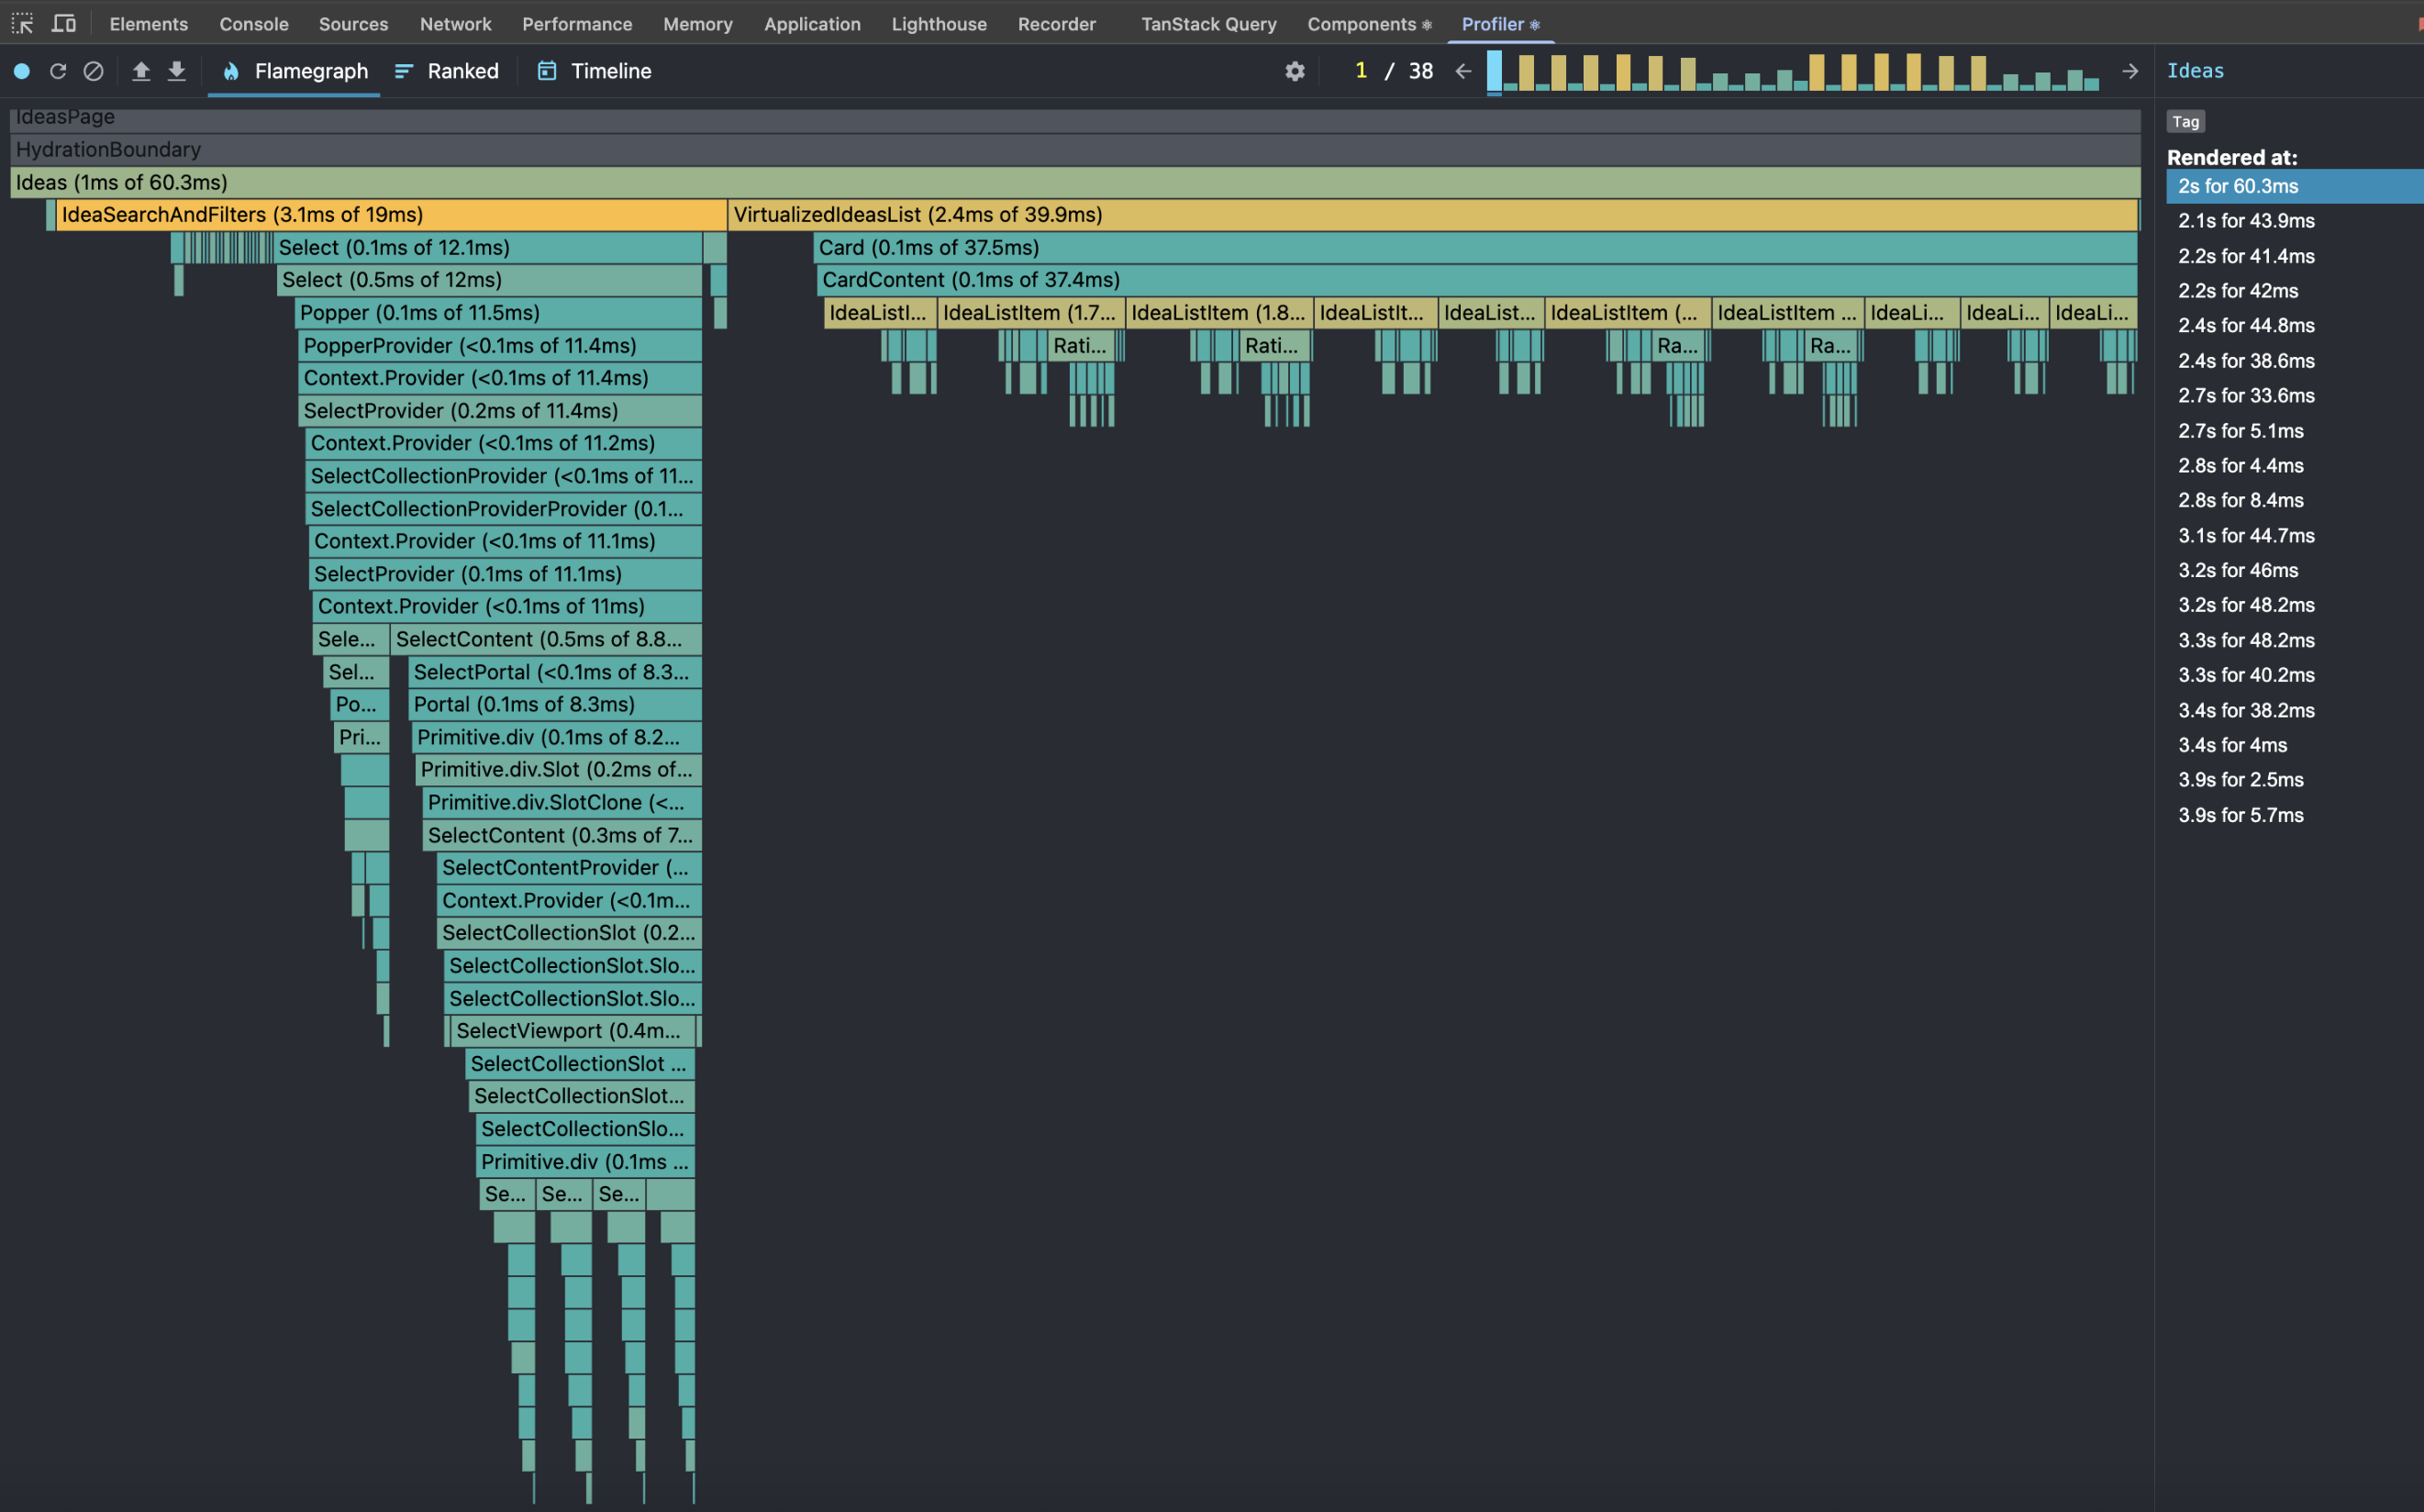Open the Lighthouse tab
The width and height of the screenshot is (2424, 1512).
click(x=939, y=24)
